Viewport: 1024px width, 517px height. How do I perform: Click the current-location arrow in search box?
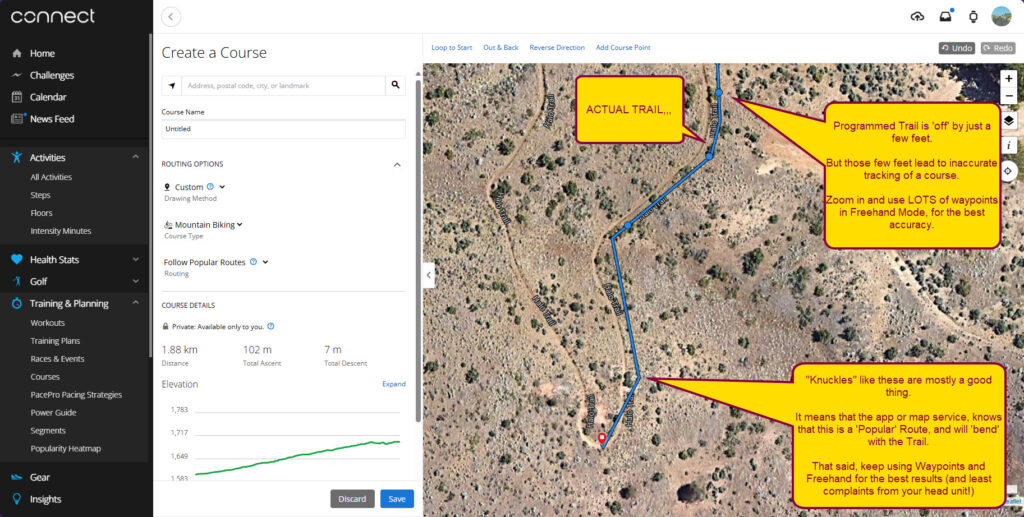(x=172, y=86)
